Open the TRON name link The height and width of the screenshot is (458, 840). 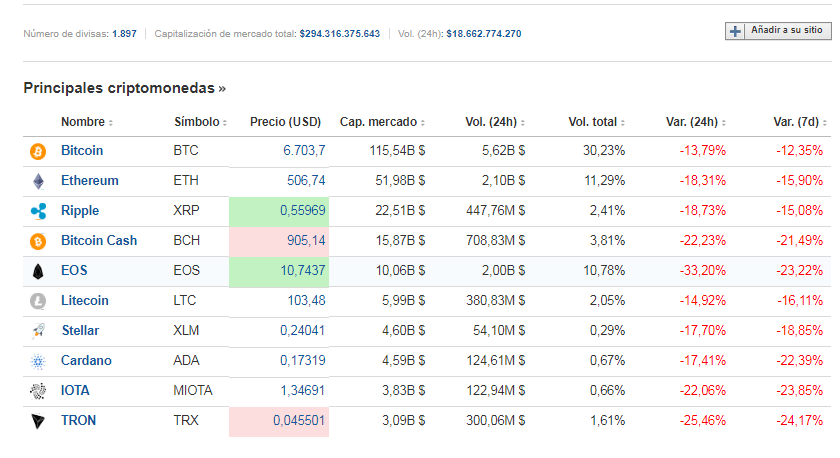[x=78, y=421]
